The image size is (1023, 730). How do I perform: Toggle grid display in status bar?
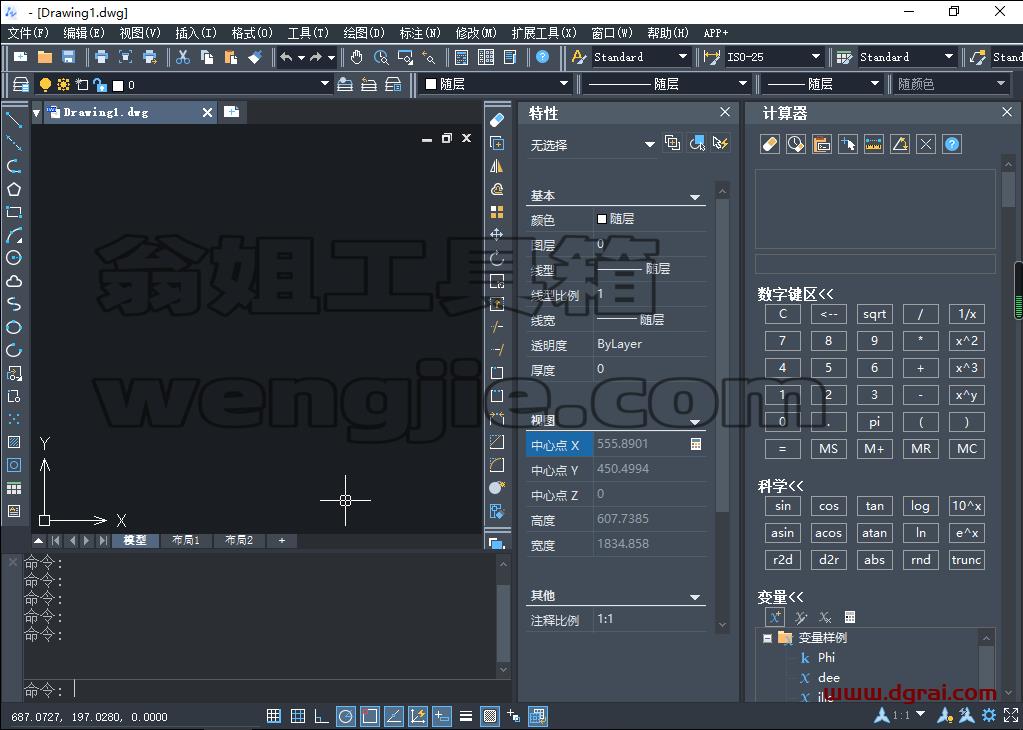tap(298, 716)
